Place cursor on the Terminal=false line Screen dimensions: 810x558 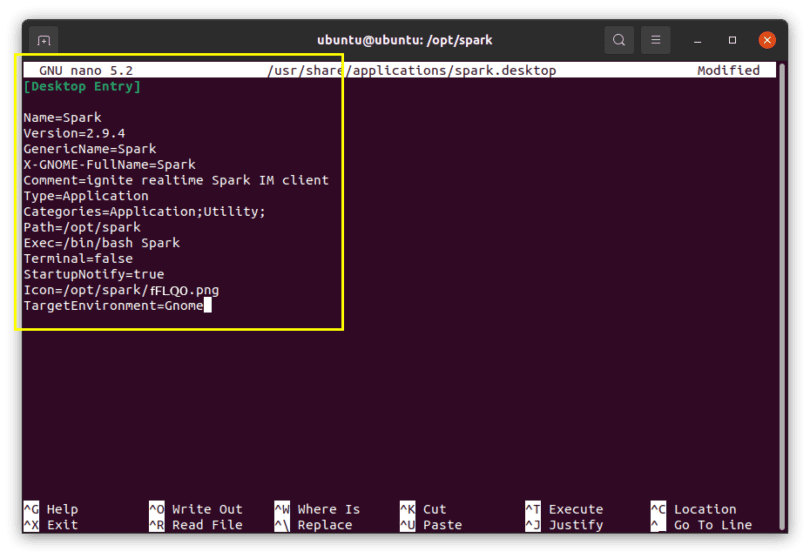[x=78, y=259]
